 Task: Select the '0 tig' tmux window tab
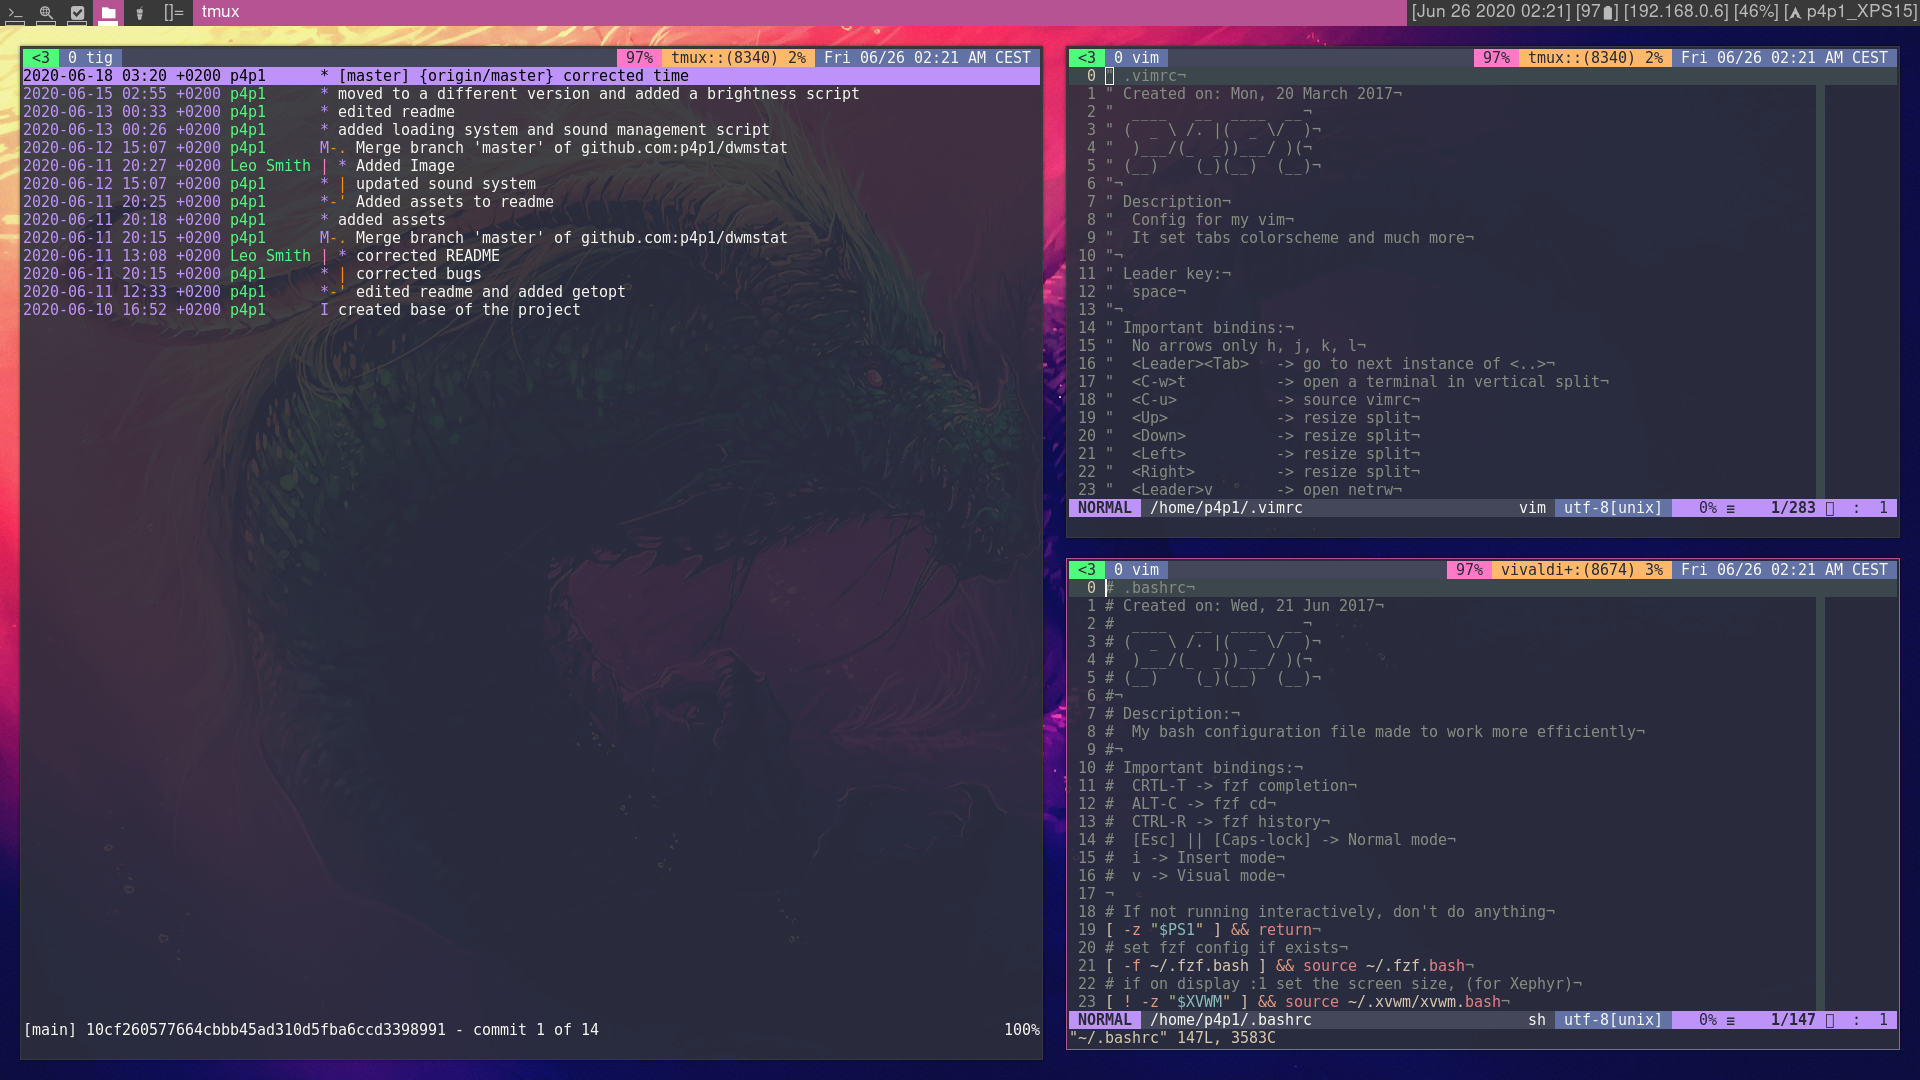pos(90,58)
